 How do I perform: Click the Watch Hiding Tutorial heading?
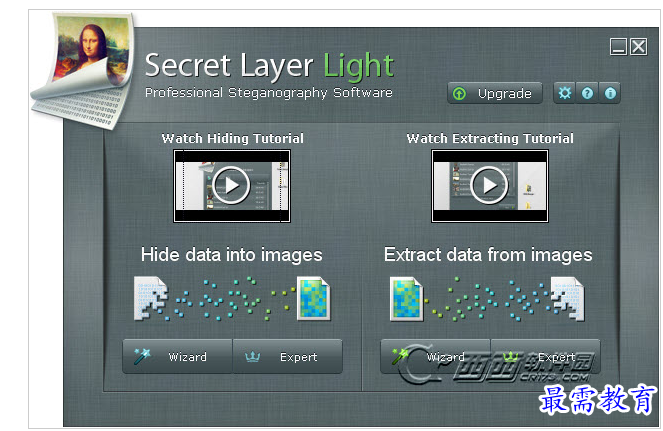tap(232, 138)
